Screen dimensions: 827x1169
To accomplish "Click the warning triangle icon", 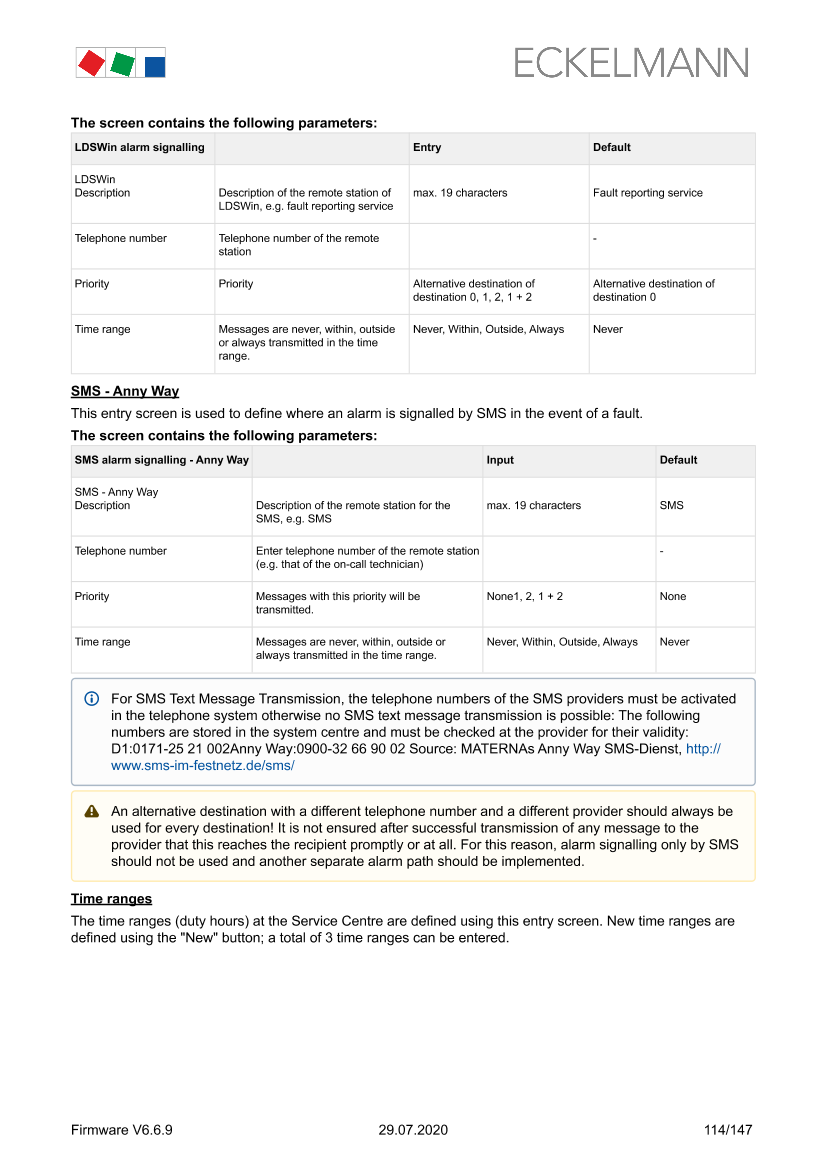I will pos(92,812).
